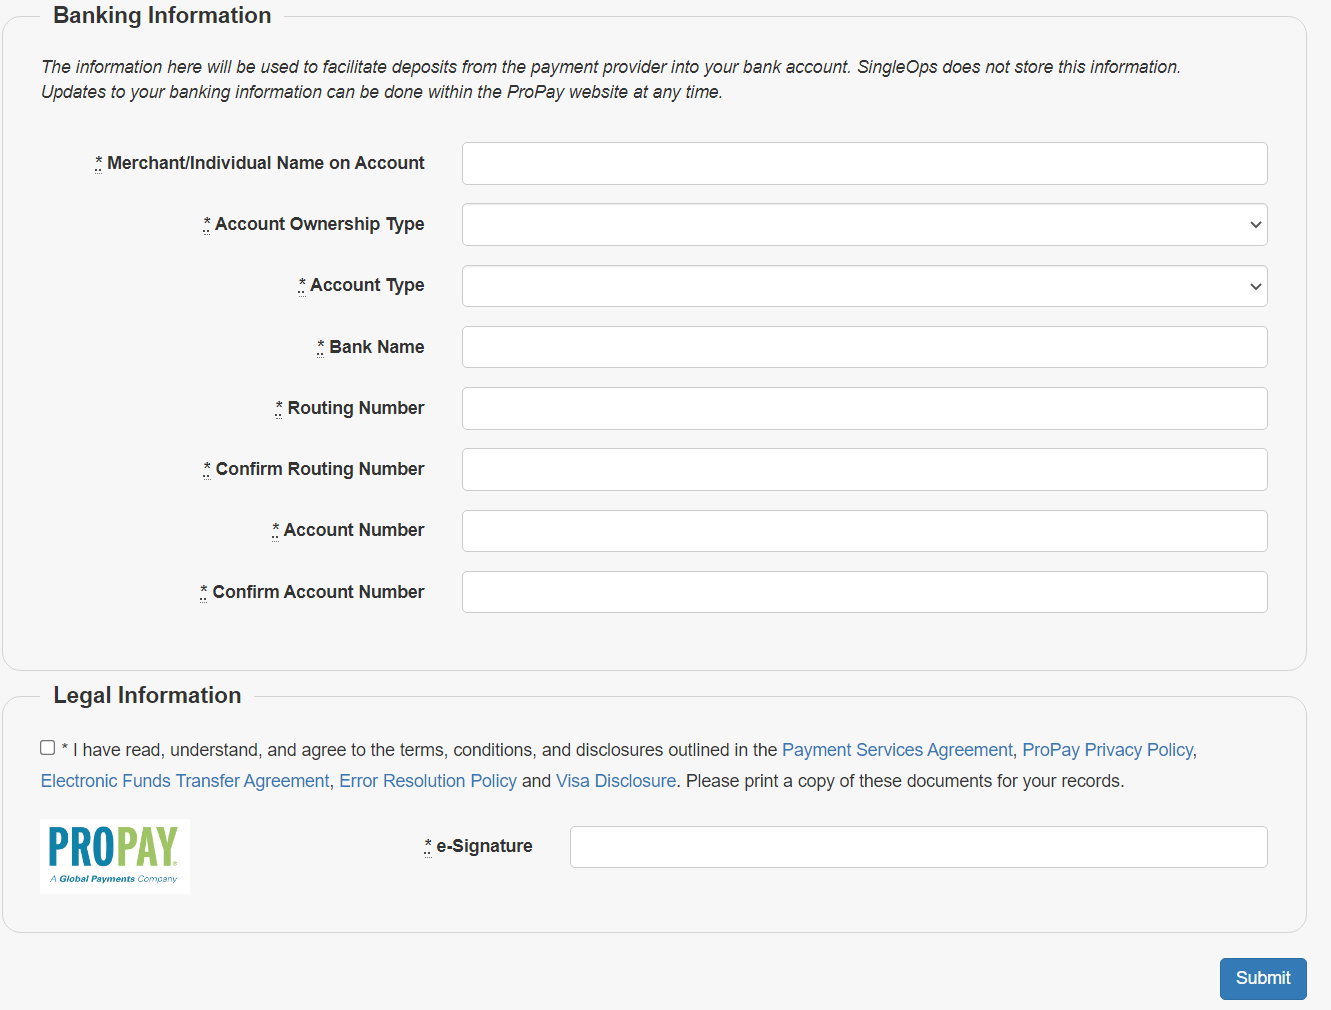
Task: Click the ProPay logo image
Action: [x=115, y=857]
